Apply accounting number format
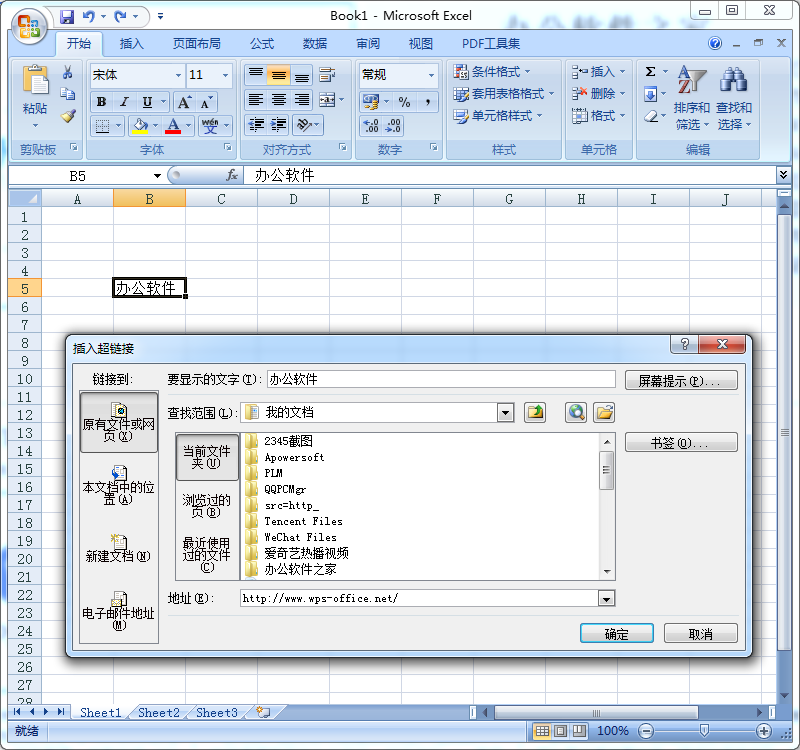 click(371, 102)
